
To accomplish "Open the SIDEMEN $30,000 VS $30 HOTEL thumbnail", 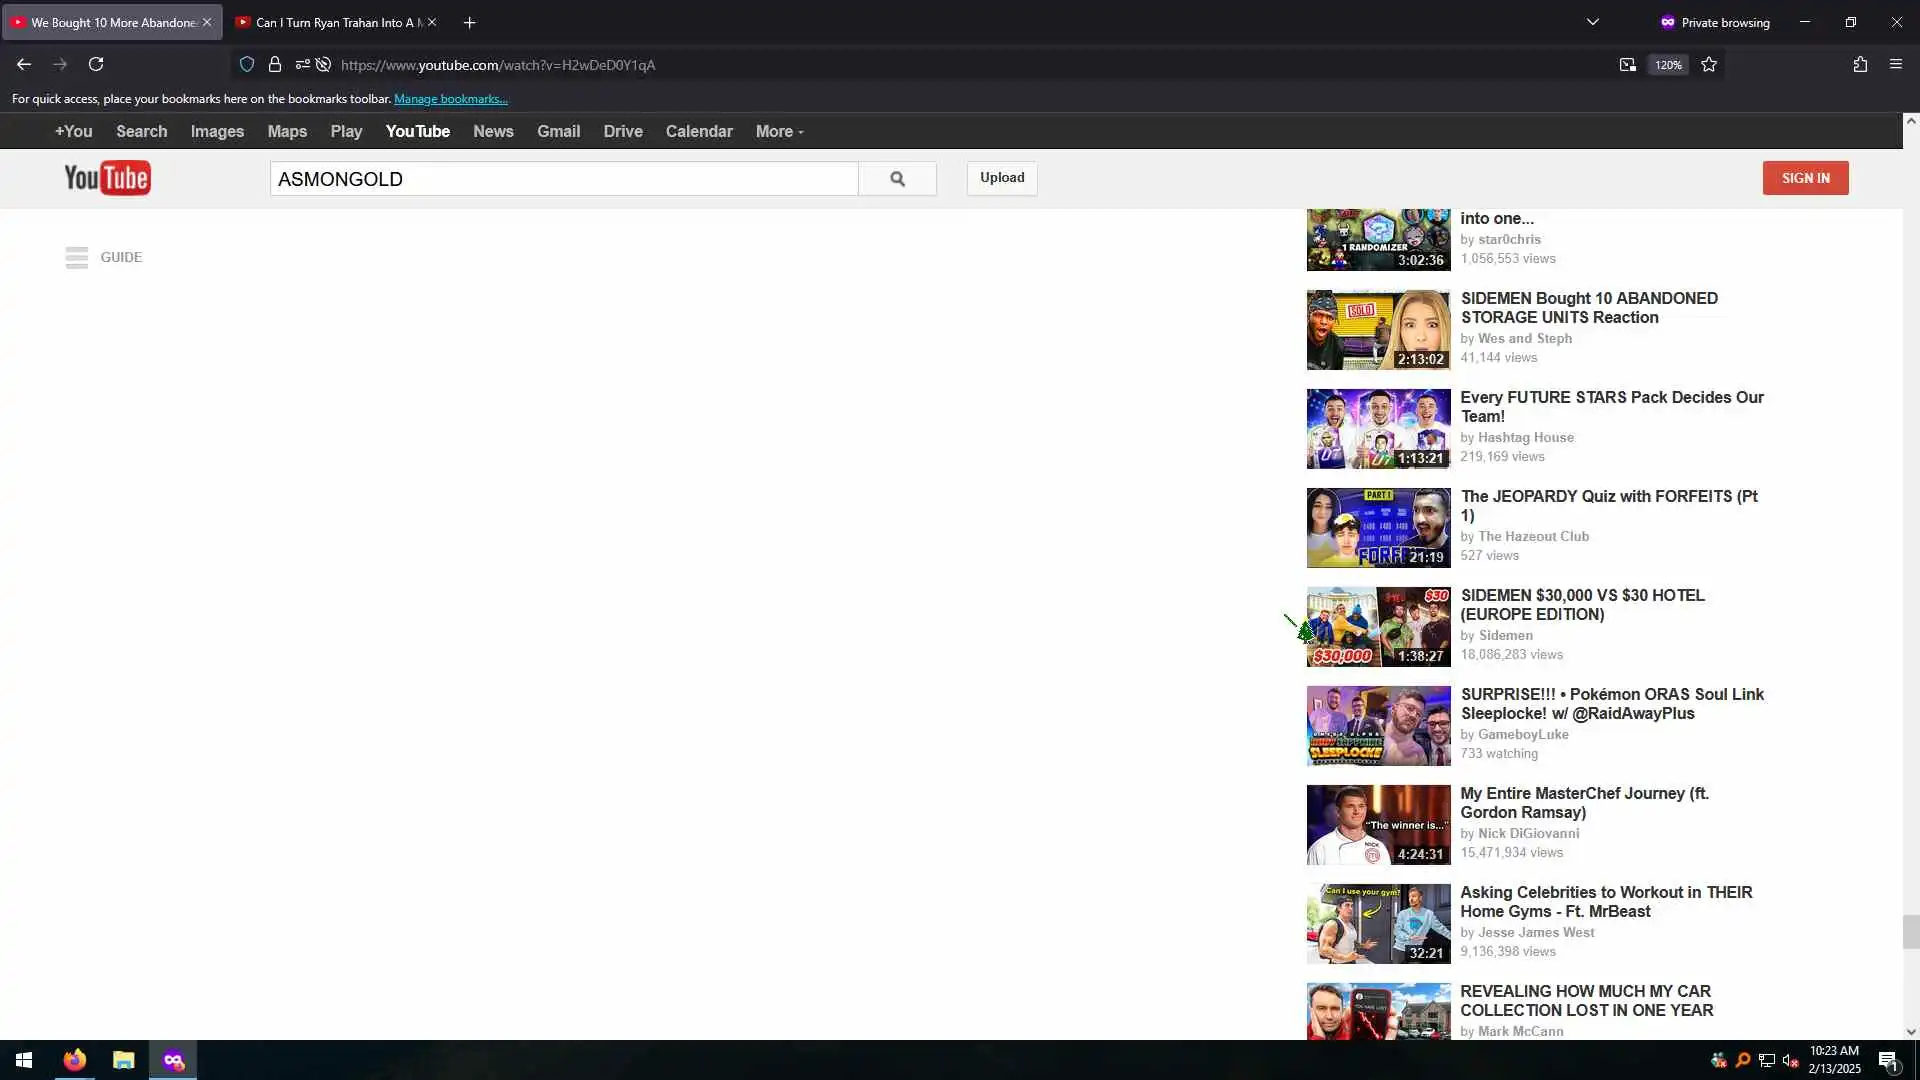I will [x=1378, y=626].
